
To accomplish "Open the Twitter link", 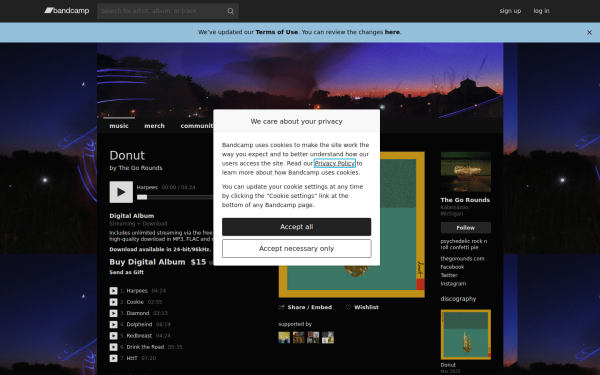I will pos(449,275).
